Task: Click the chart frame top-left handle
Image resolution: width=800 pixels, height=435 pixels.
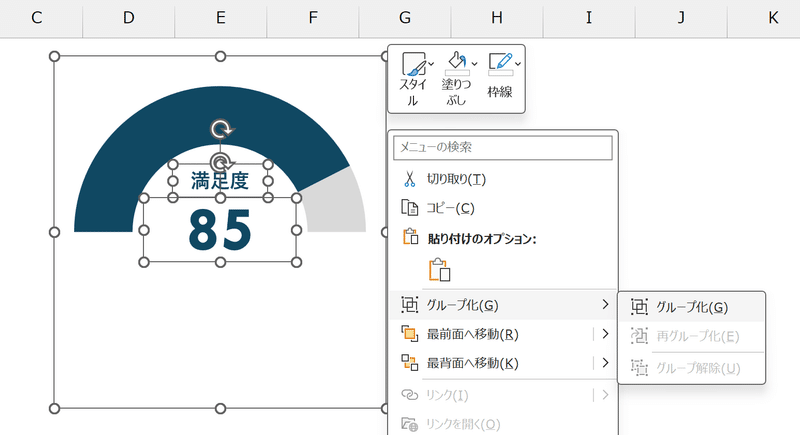Action: 54,56
